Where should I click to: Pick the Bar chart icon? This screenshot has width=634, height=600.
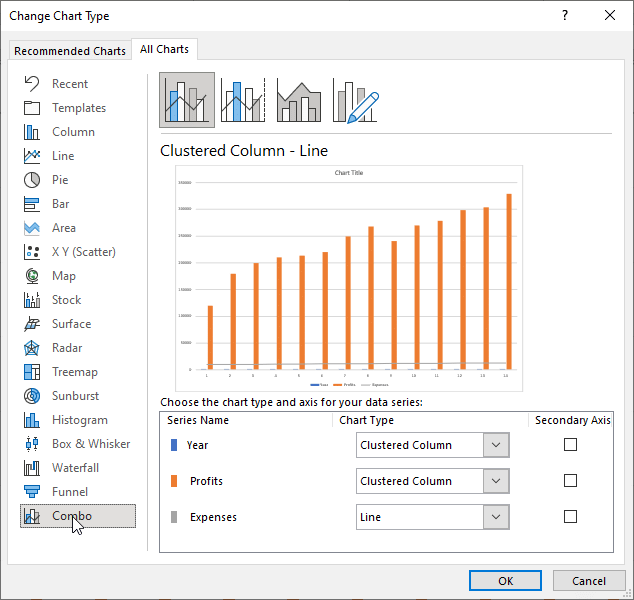(x=32, y=204)
